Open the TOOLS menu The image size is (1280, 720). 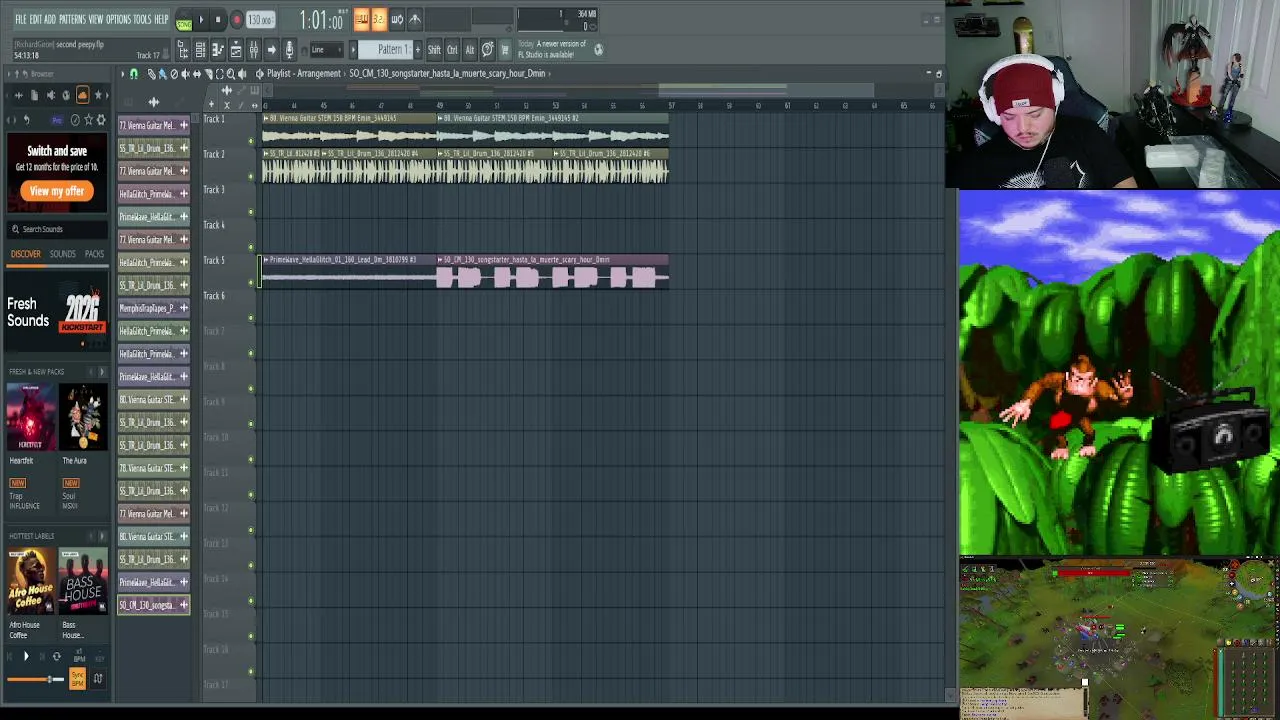[x=142, y=19]
